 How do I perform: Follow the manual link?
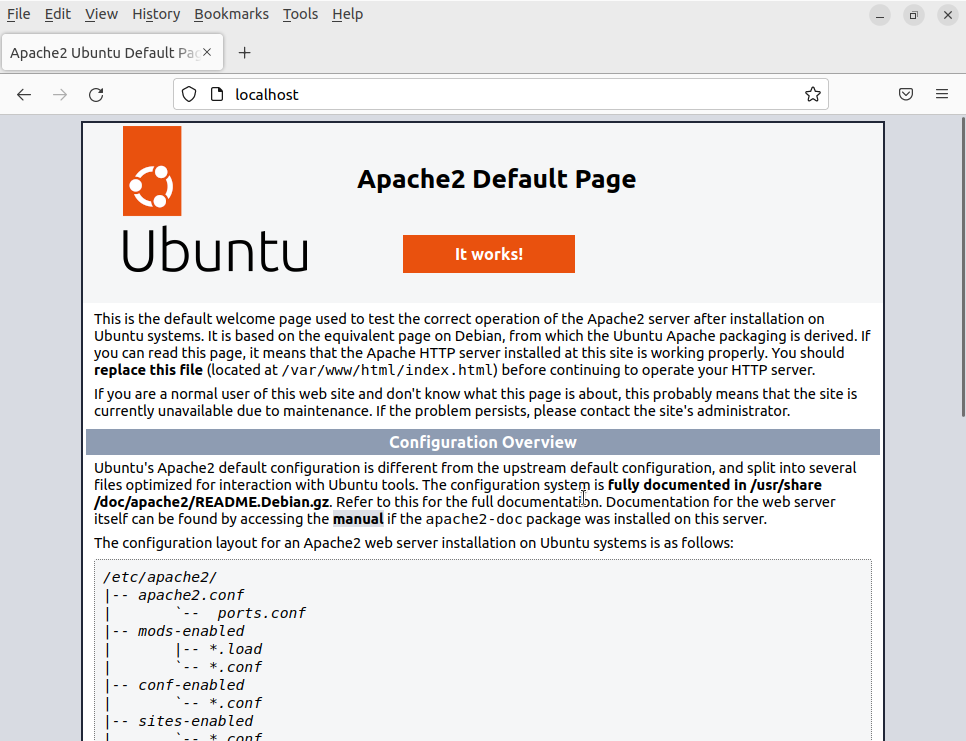[358, 519]
